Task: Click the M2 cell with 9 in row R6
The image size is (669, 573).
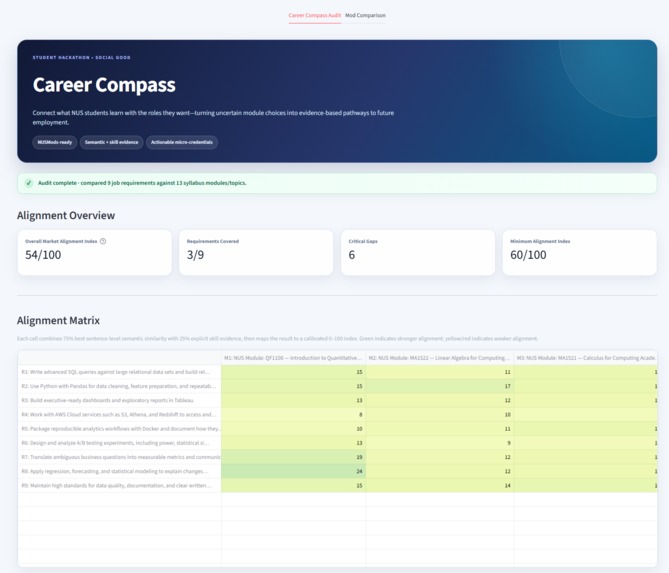Action: [x=439, y=443]
